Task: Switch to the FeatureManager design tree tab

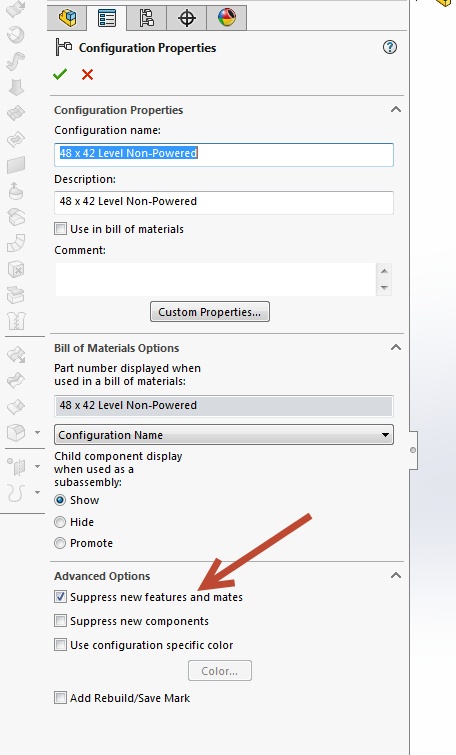Action: click(x=67, y=18)
